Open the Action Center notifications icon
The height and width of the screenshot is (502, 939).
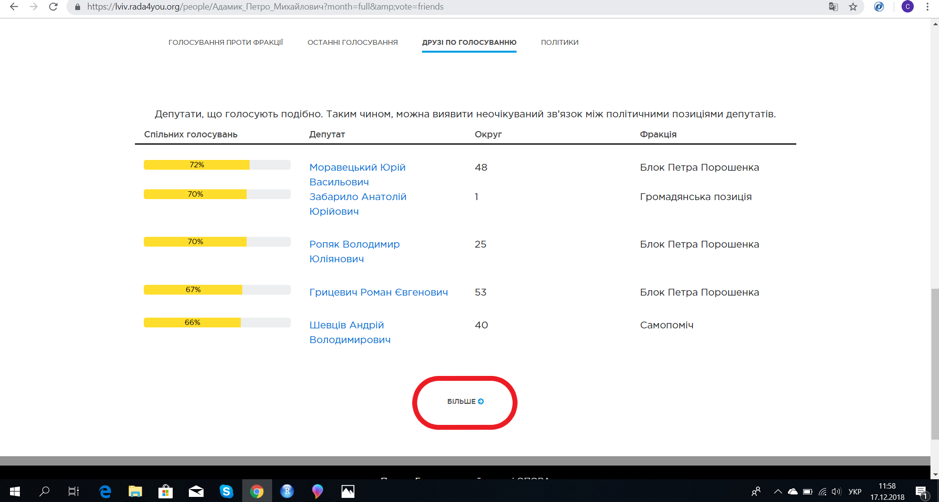(x=923, y=492)
